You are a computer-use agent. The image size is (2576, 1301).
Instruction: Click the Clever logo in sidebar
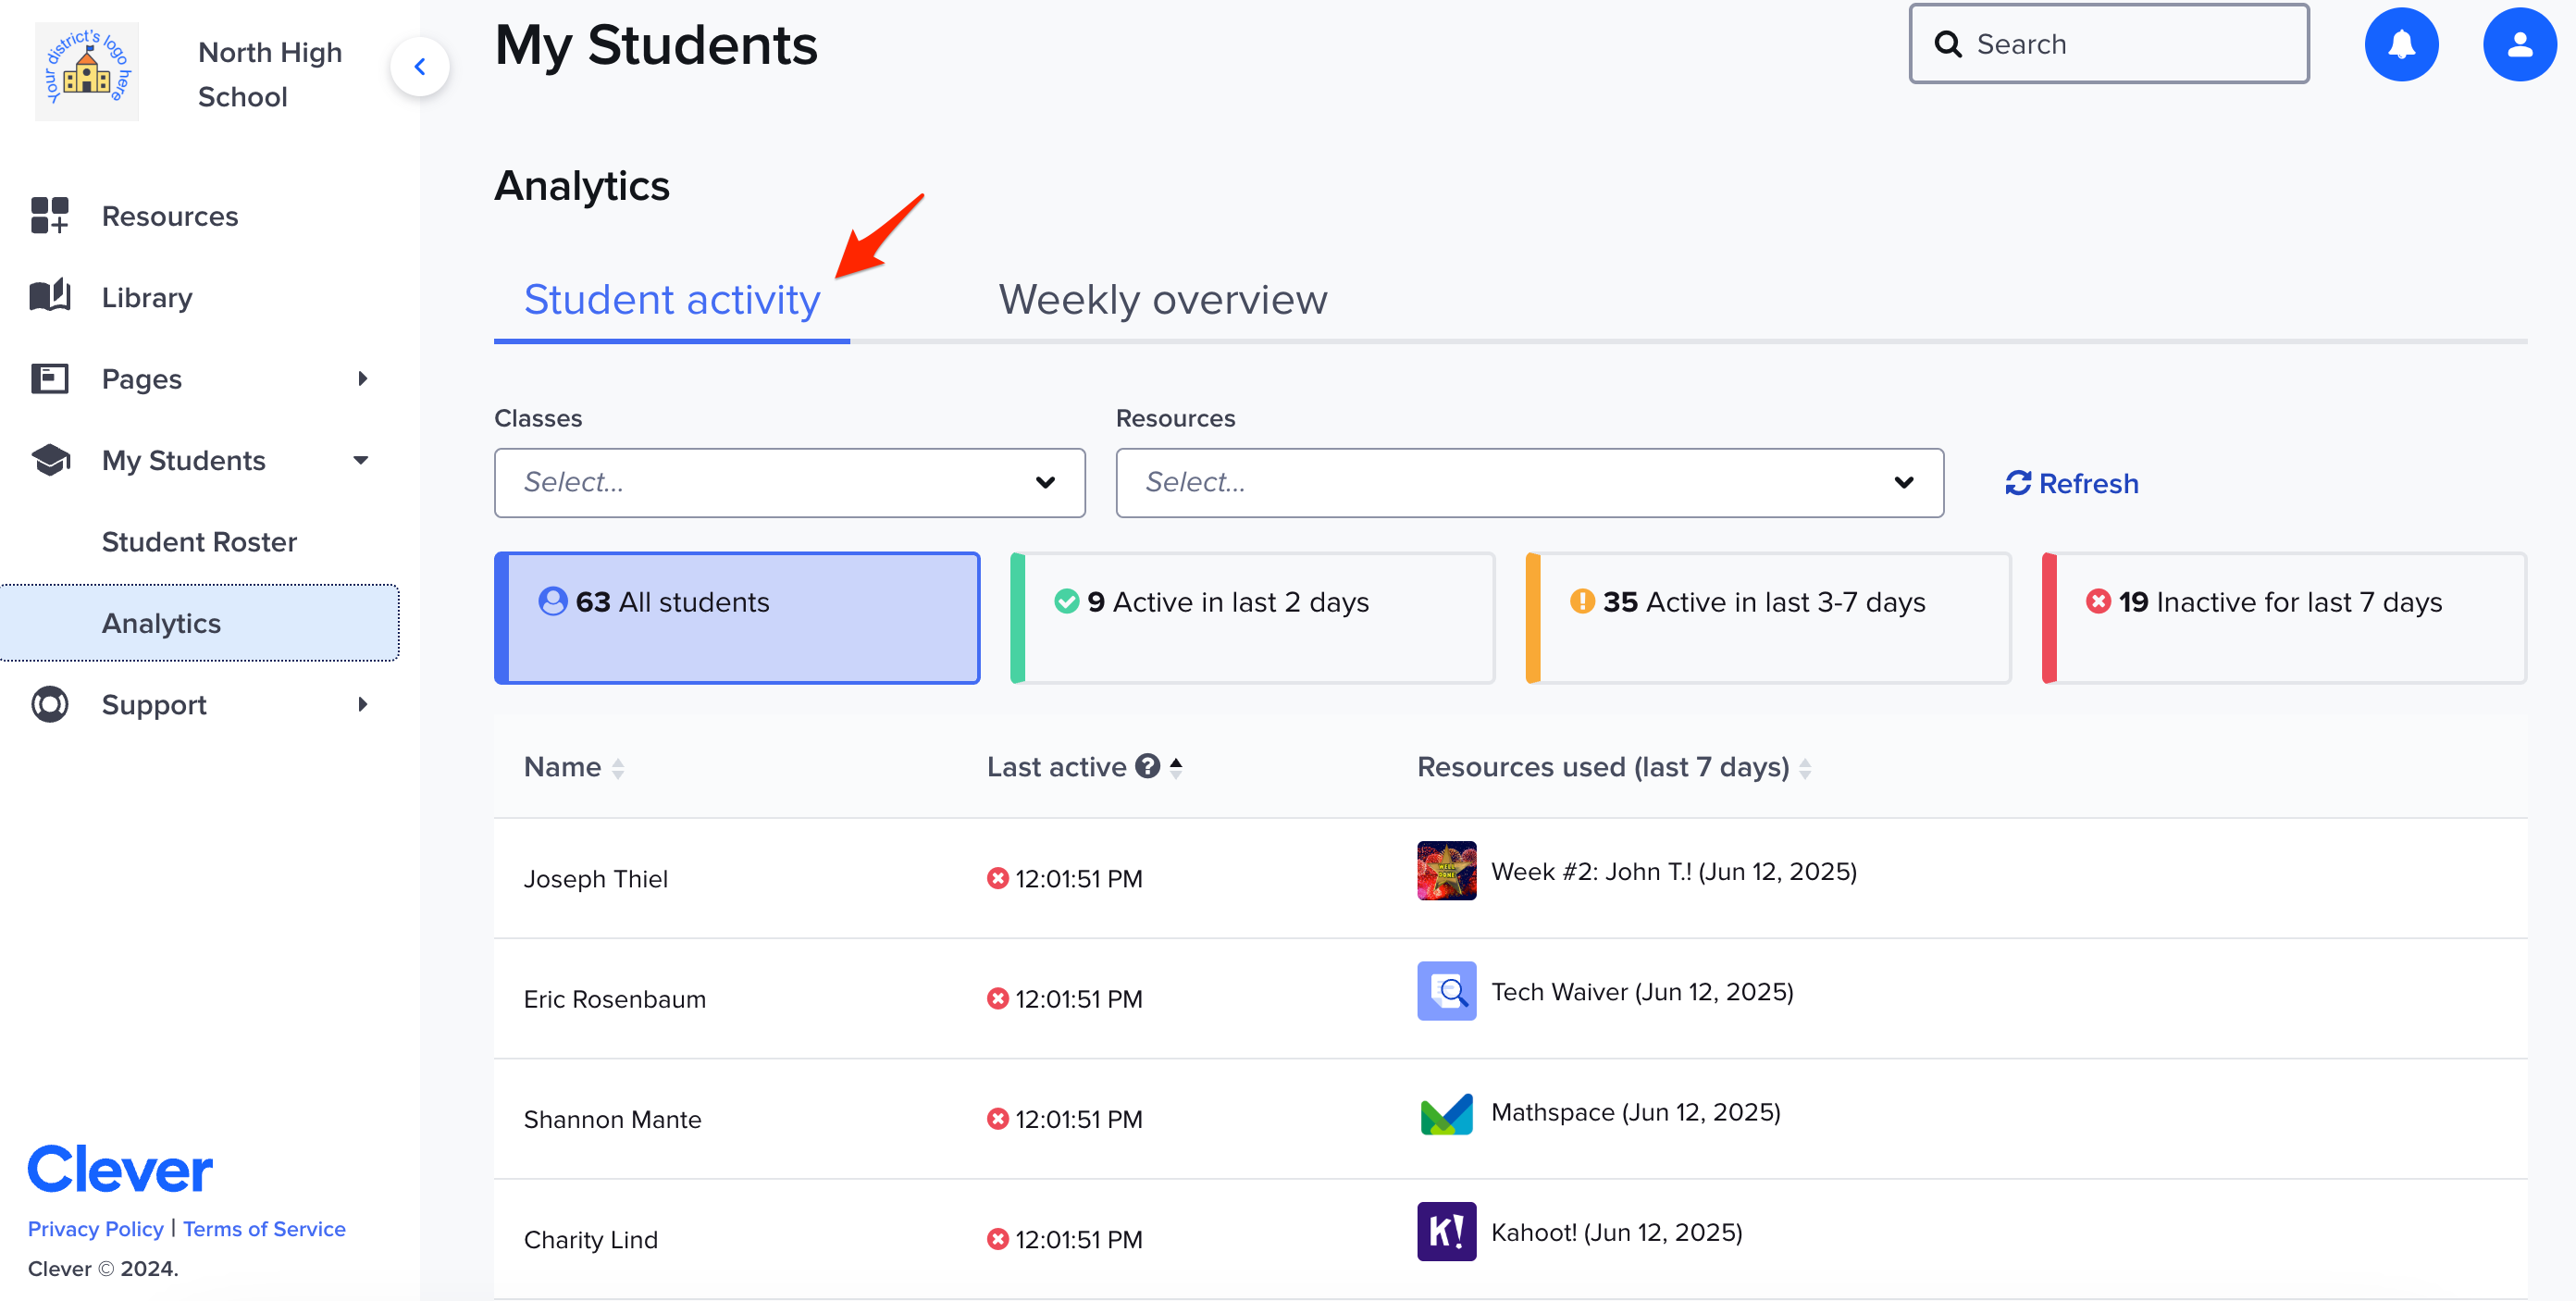(x=120, y=1170)
